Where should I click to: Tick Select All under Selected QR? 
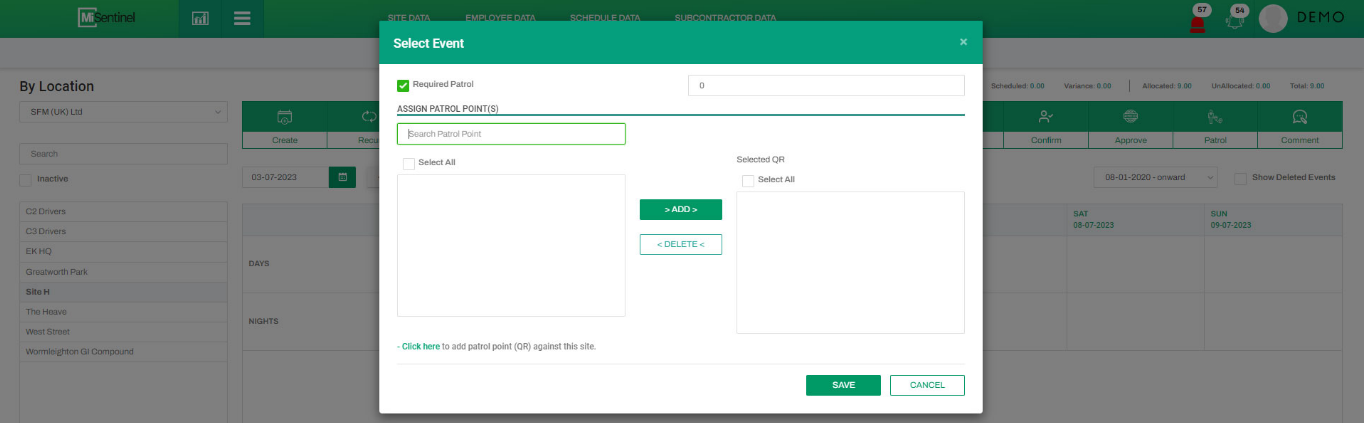point(748,180)
